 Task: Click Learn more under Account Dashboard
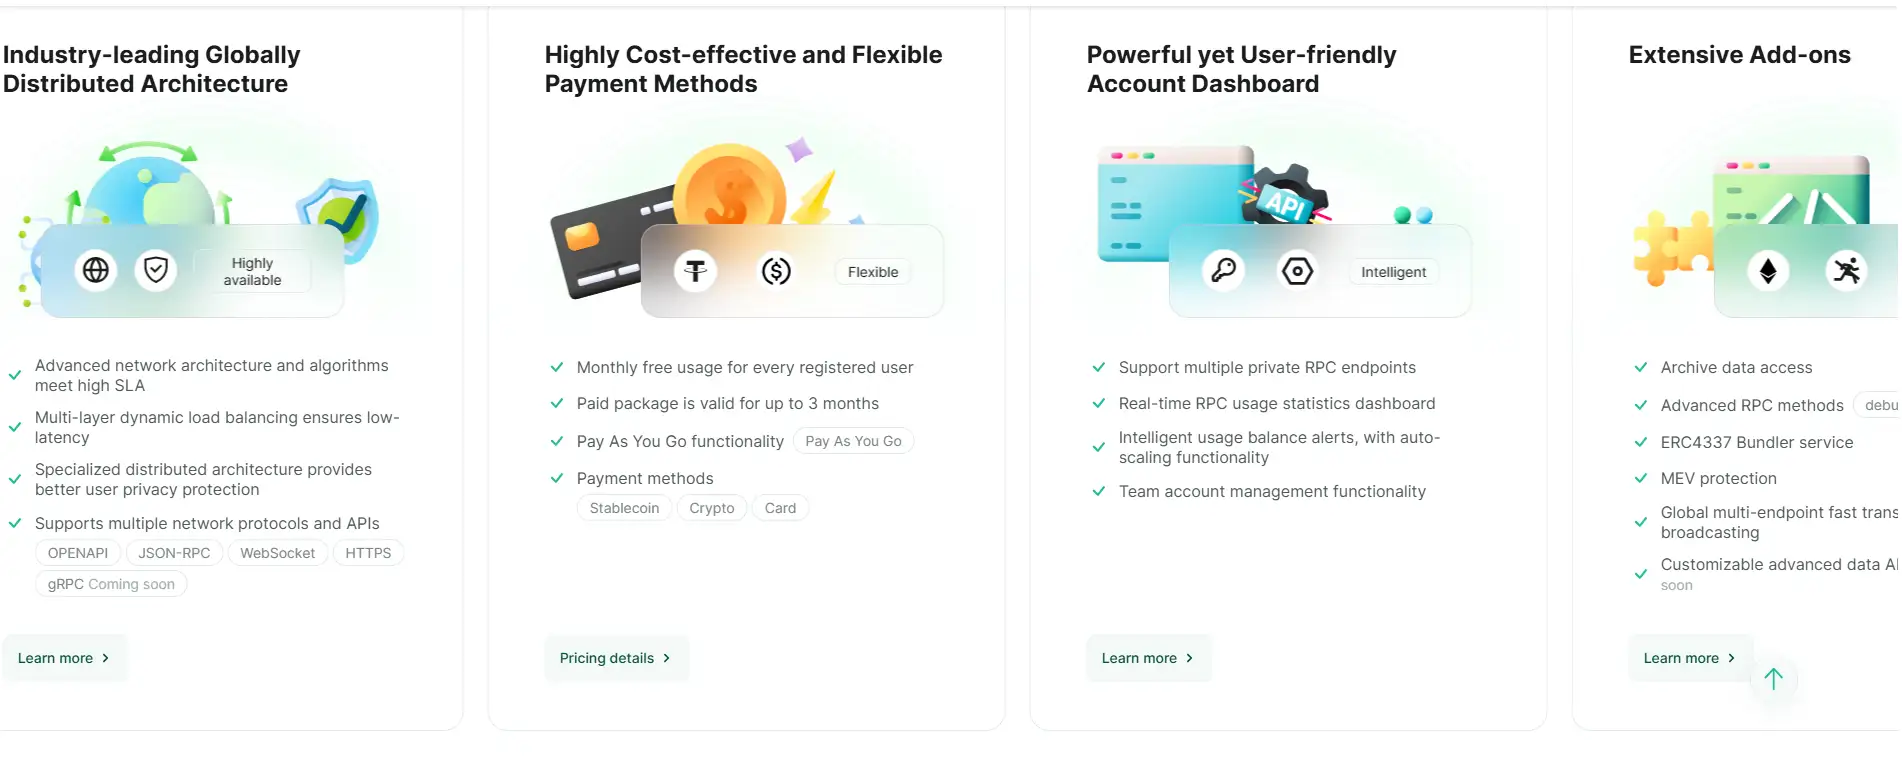(x=1148, y=658)
